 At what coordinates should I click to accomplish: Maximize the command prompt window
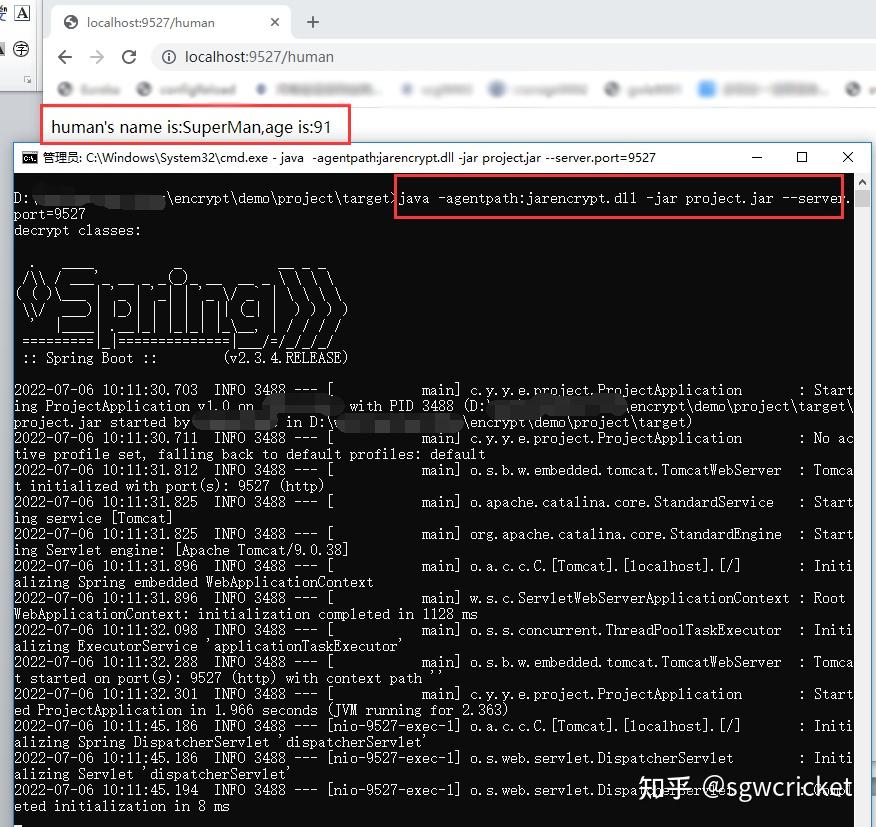coord(803,157)
